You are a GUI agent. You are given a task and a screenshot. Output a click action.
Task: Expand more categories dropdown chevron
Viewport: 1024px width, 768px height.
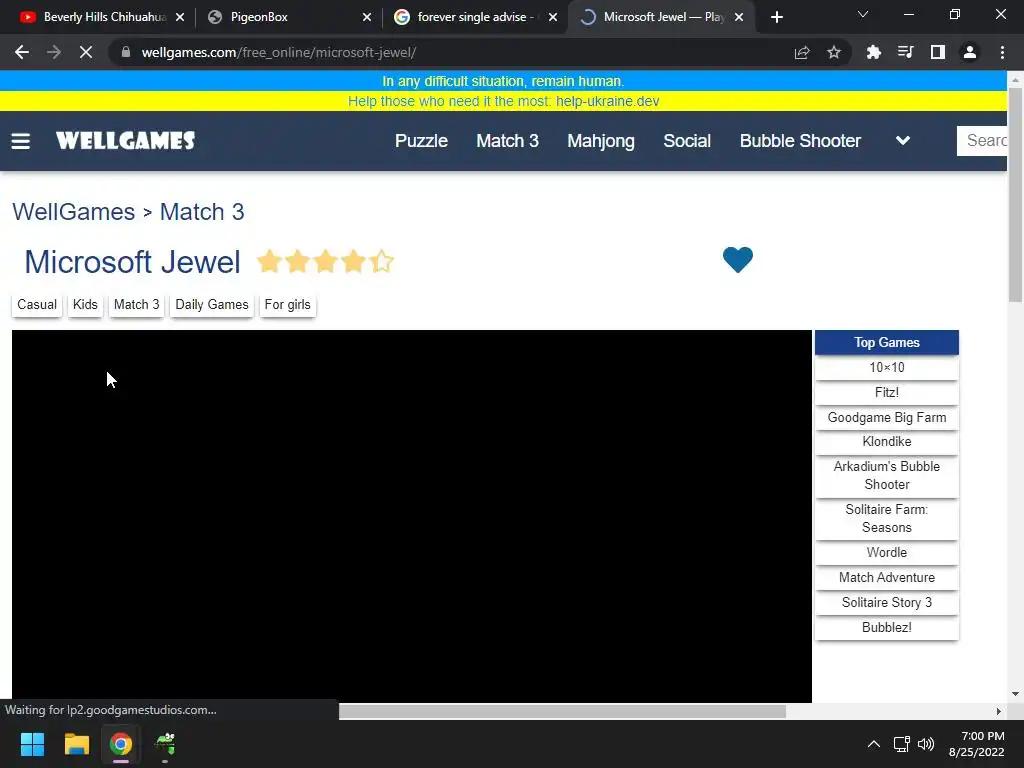coord(903,140)
